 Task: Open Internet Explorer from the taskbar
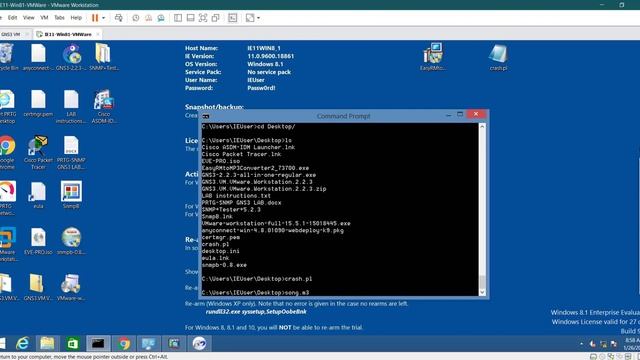tap(22, 344)
